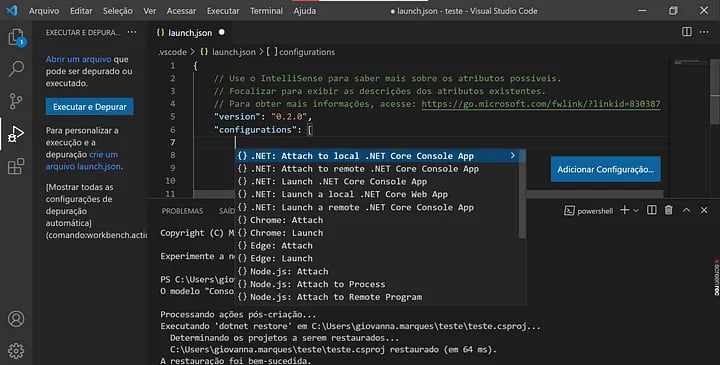
Task: Open the Source Control view icon
Action: click(16, 101)
